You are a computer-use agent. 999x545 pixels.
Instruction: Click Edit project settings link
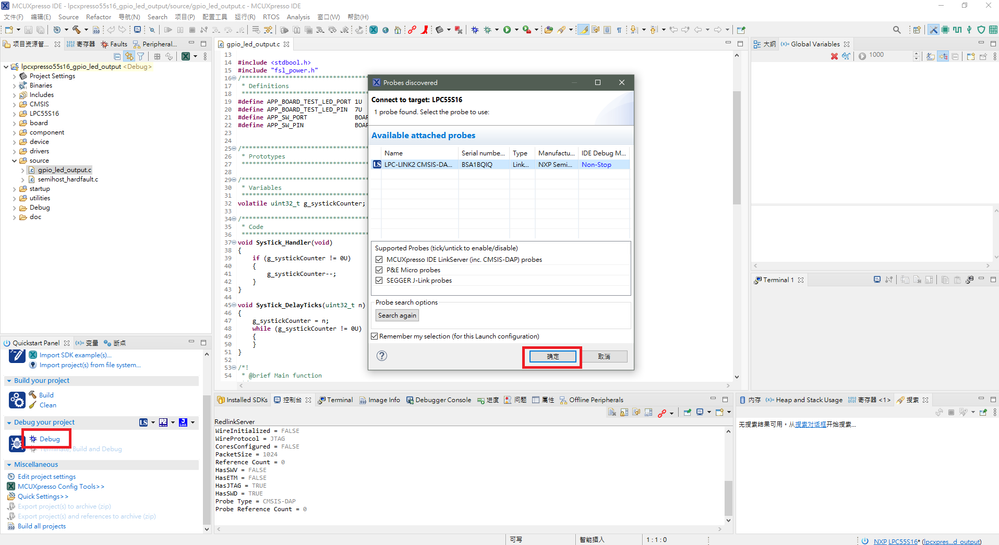coord(47,477)
